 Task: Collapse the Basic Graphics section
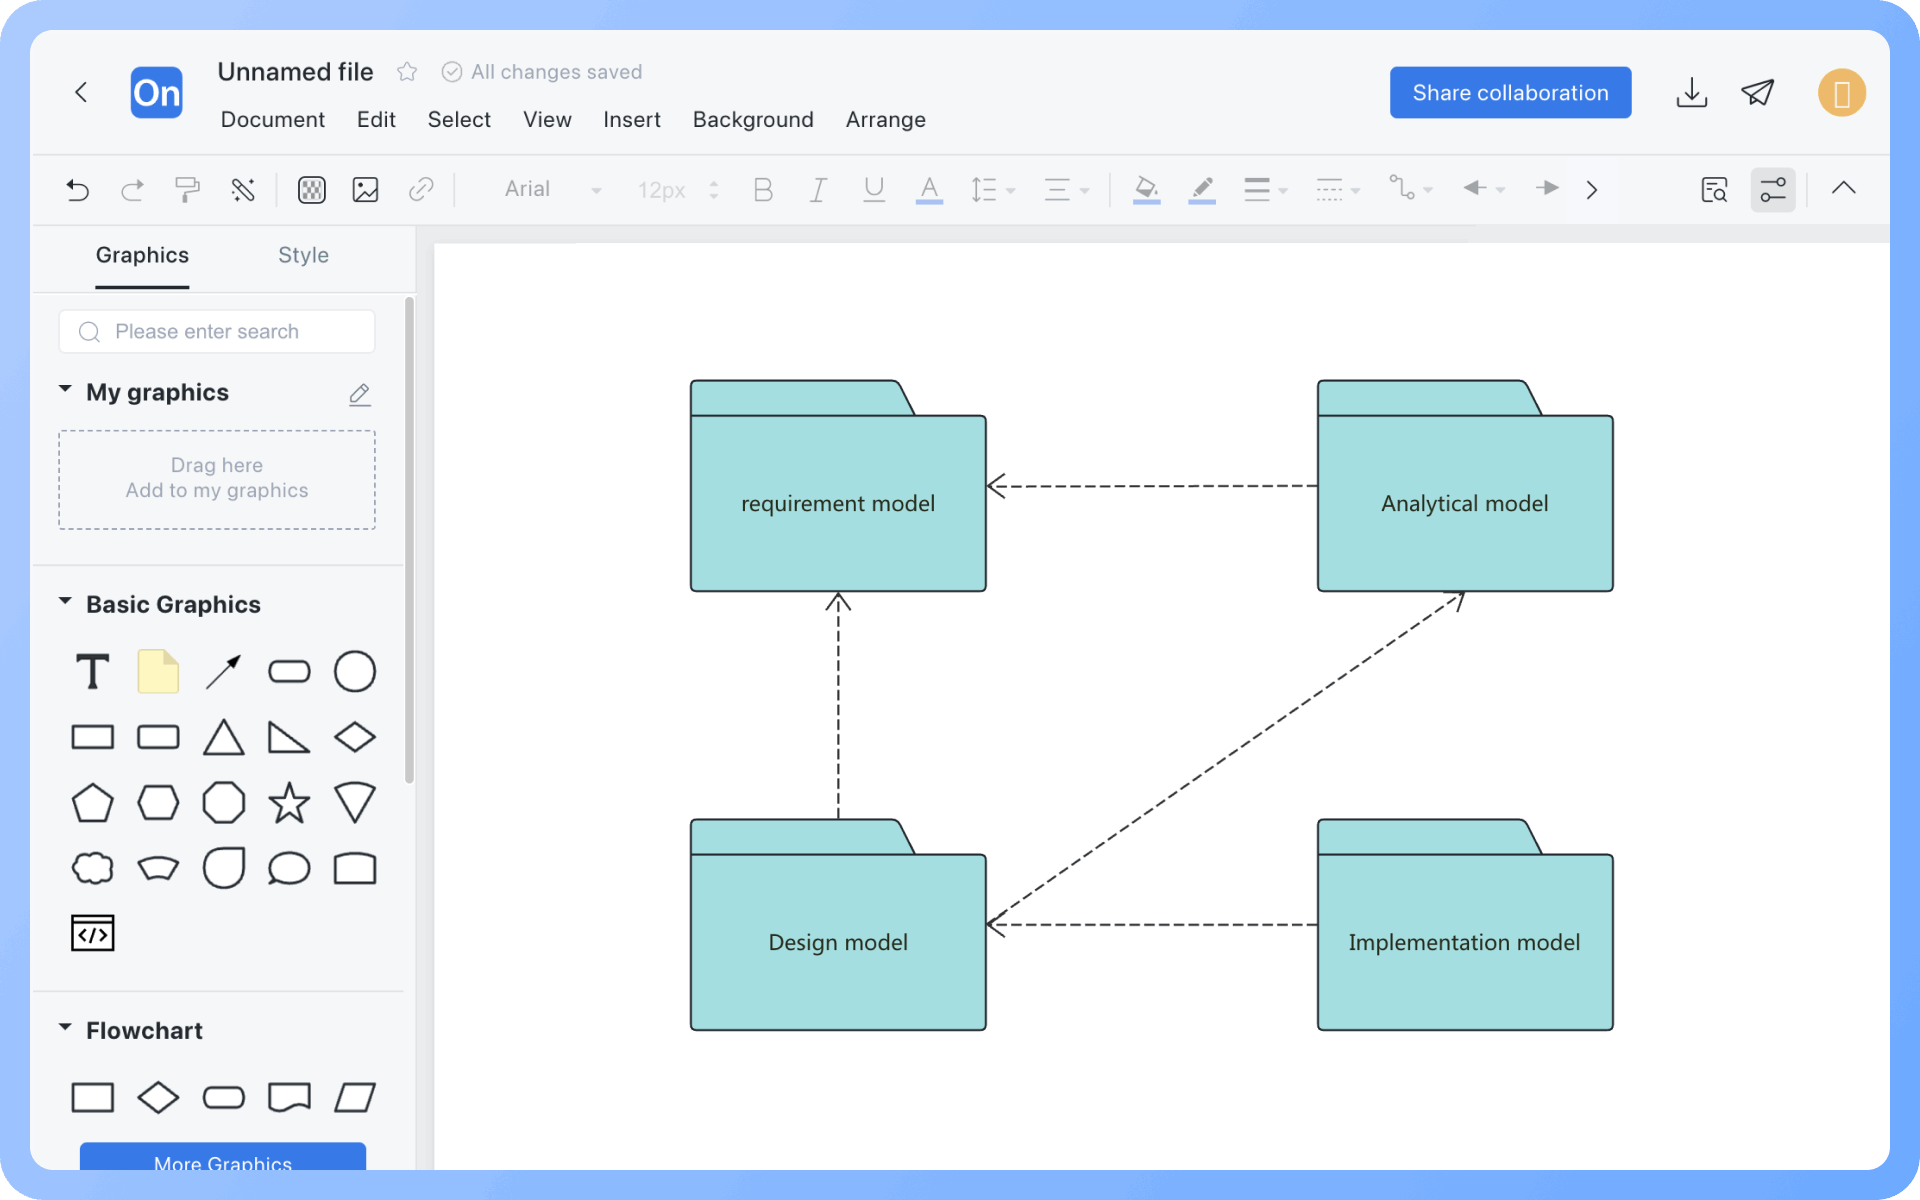click(x=65, y=601)
